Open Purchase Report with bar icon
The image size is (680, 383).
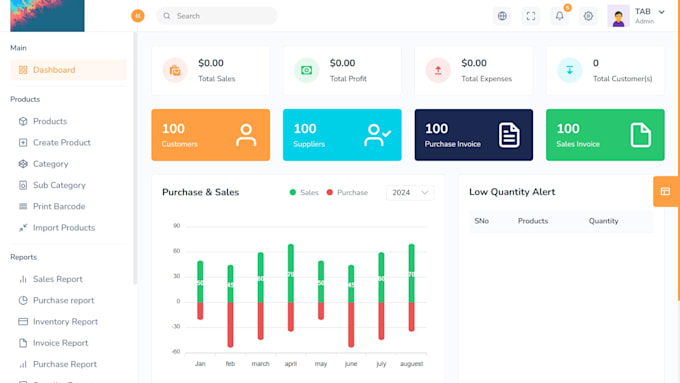click(x=65, y=364)
